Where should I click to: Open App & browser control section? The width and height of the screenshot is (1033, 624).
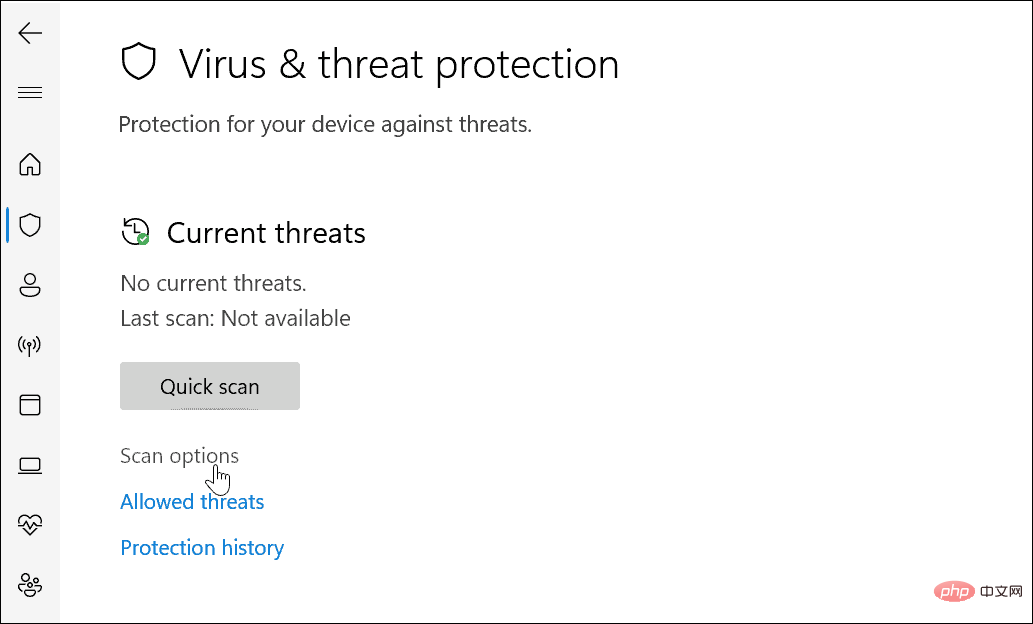pyautogui.click(x=30, y=405)
